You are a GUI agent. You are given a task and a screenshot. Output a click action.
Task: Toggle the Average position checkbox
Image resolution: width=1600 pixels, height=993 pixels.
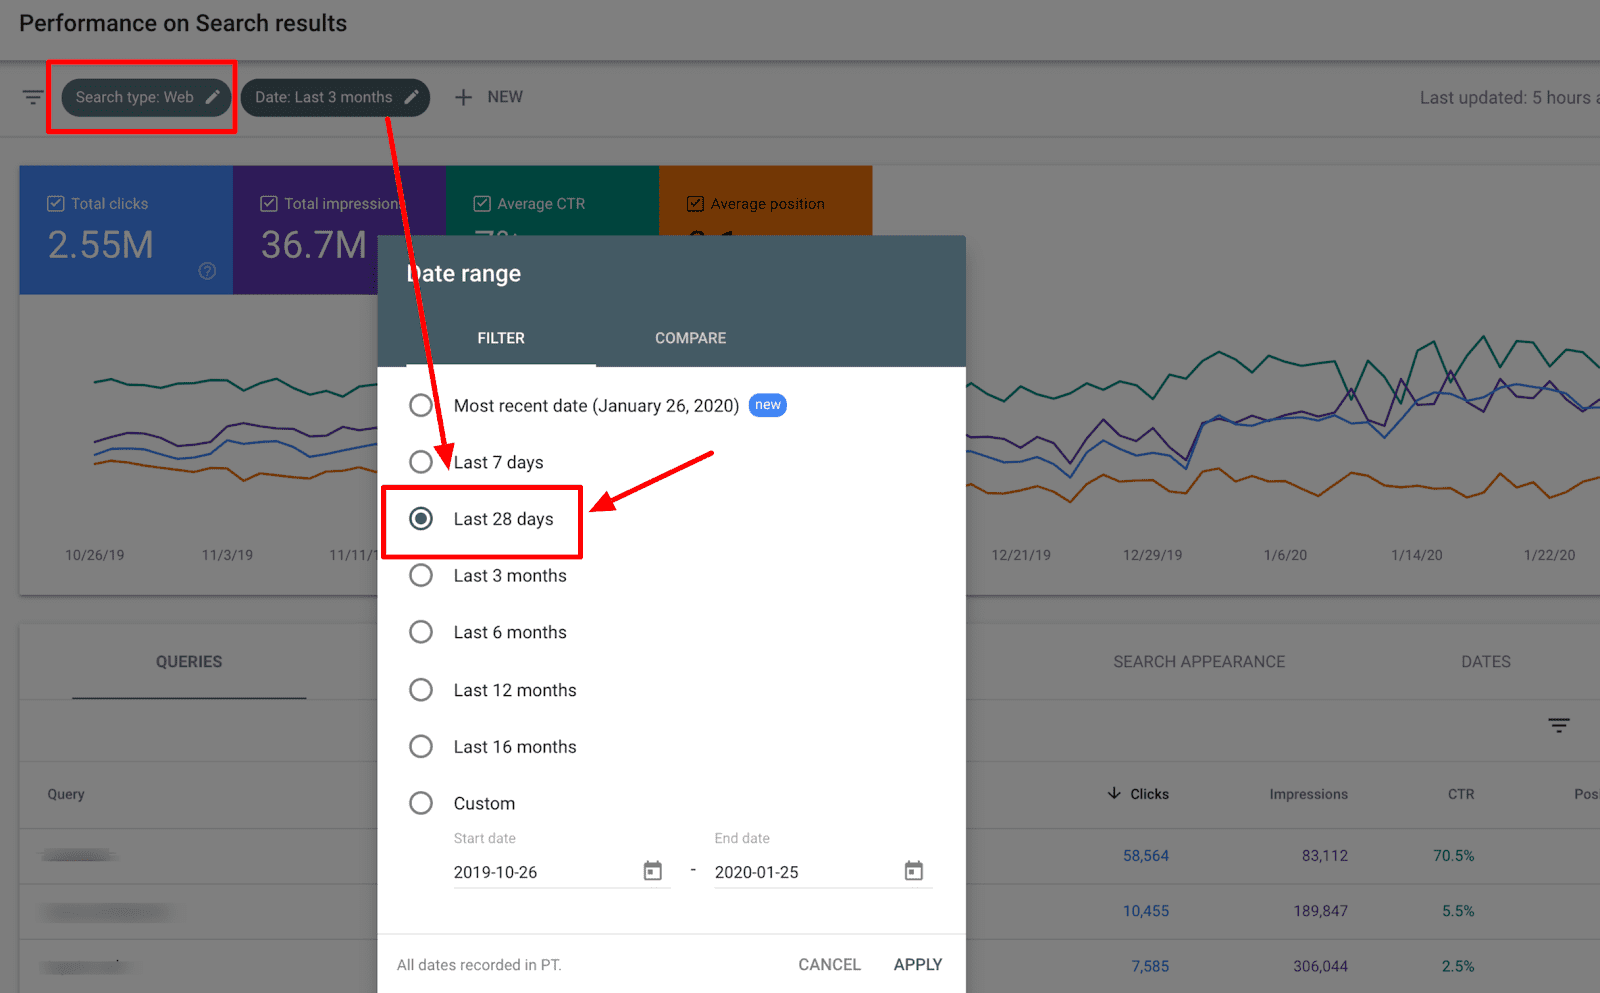(x=695, y=204)
